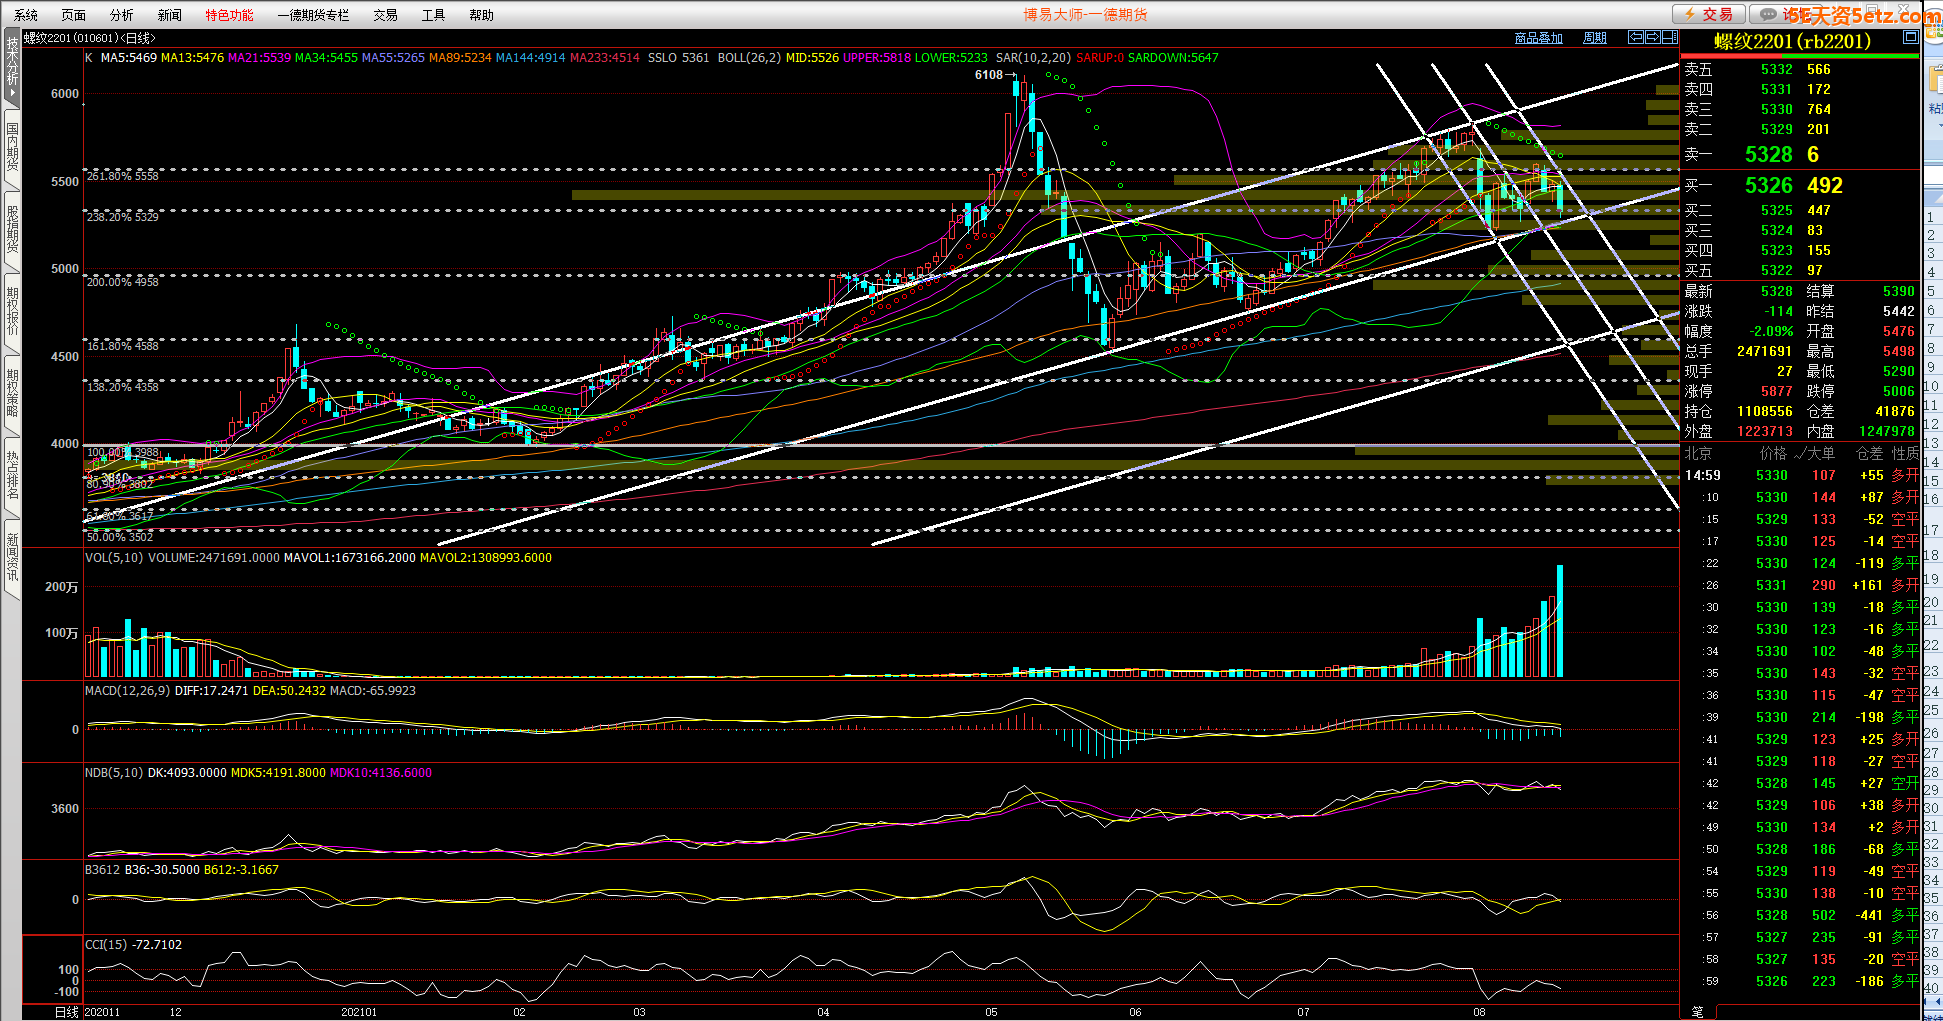Switch to 股指期货 side tab
Image resolution: width=1943 pixels, height=1021 pixels.
12,229
